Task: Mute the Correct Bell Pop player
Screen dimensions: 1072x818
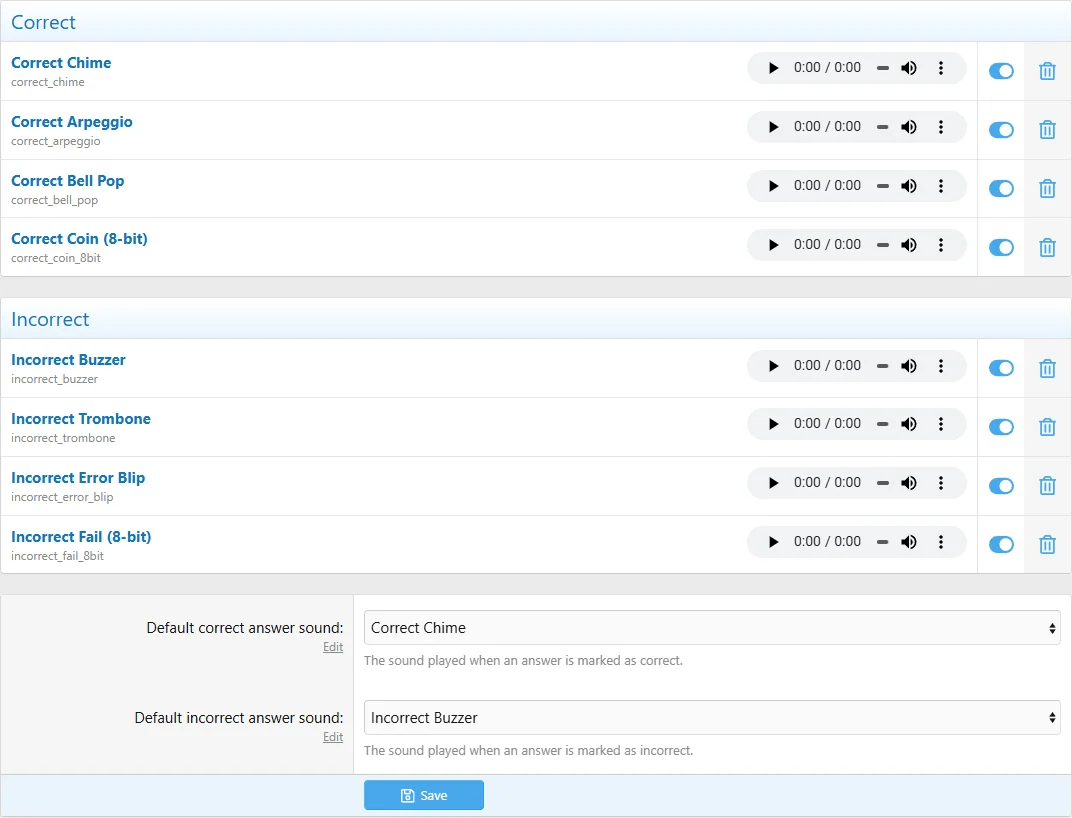Action: [x=909, y=186]
